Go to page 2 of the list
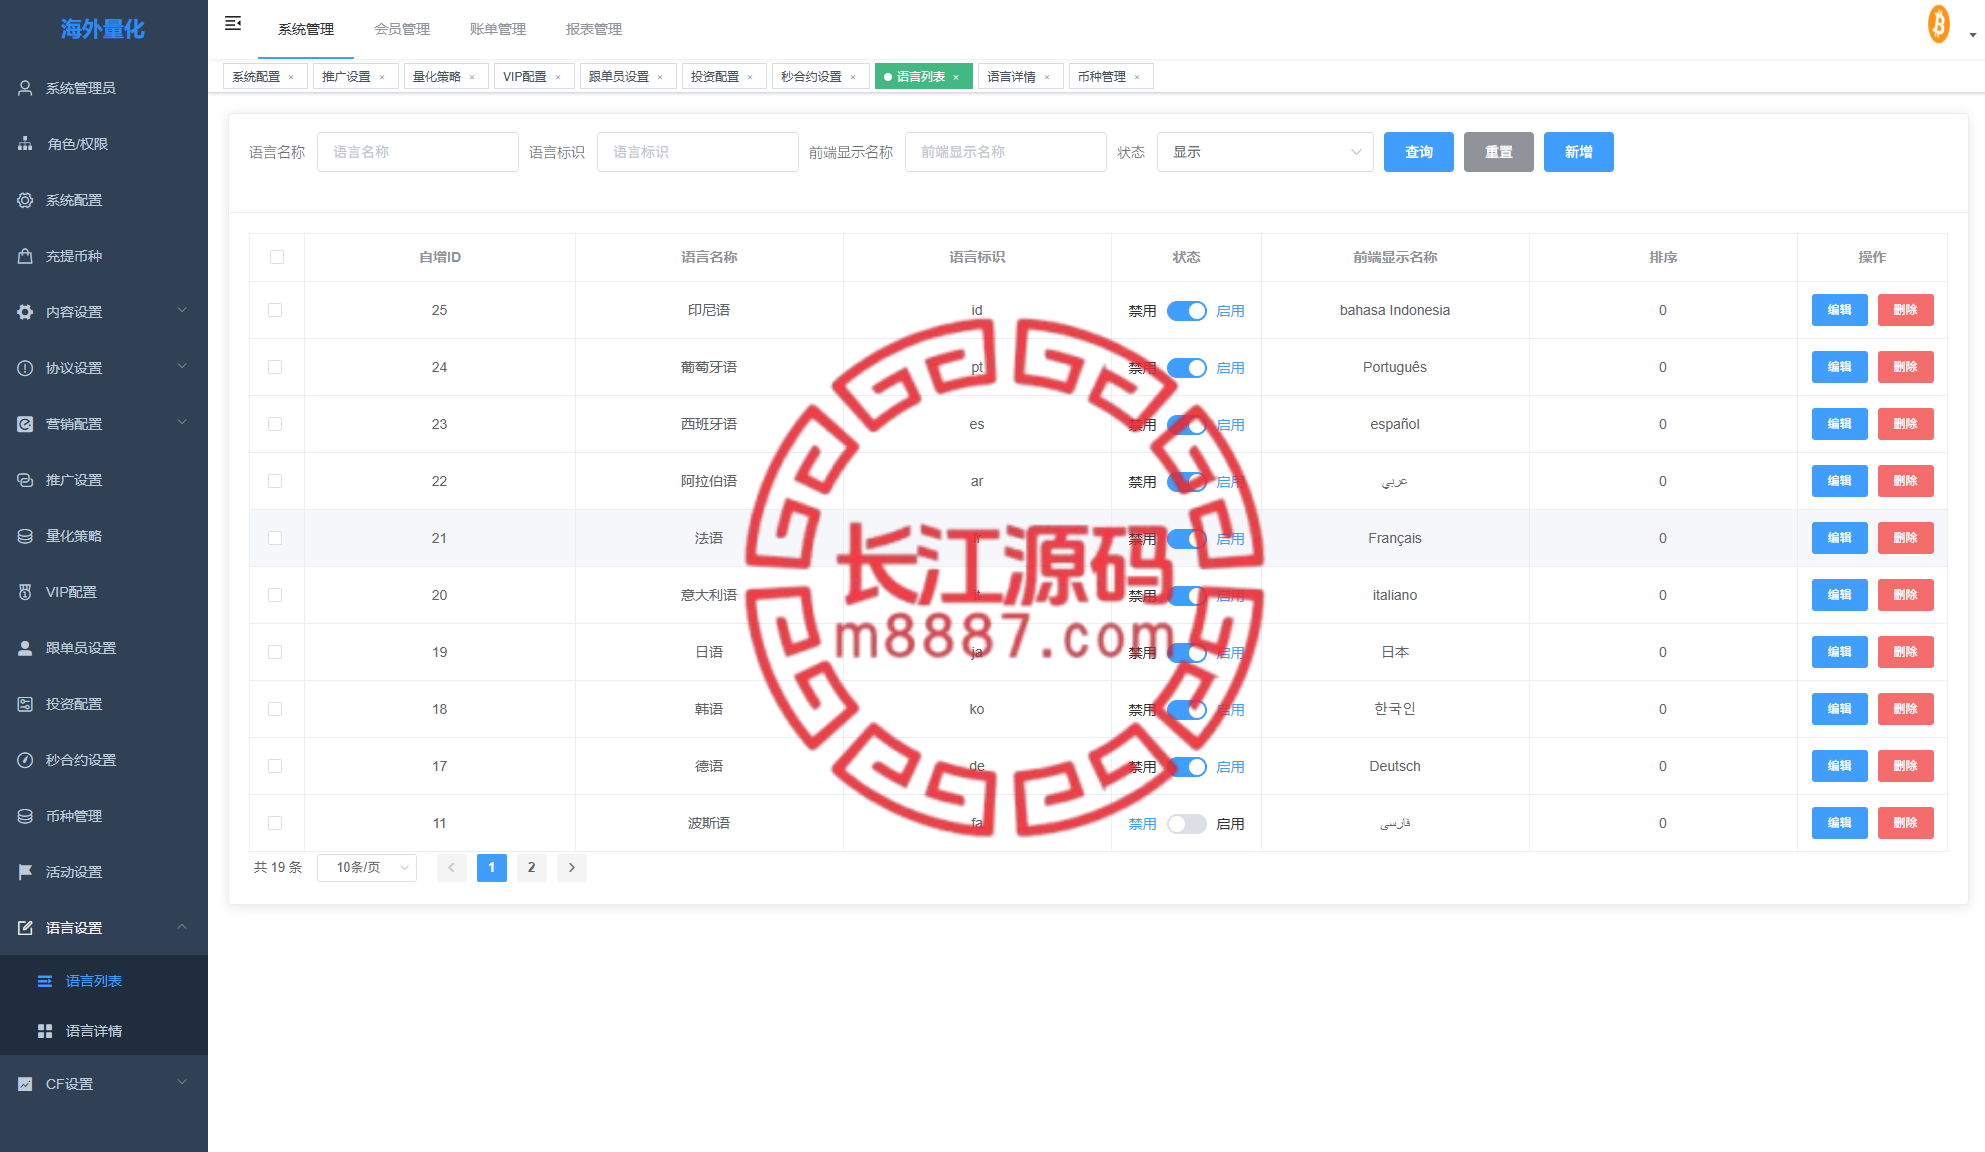Viewport: 1985px width, 1152px height. click(x=532, y=868)
